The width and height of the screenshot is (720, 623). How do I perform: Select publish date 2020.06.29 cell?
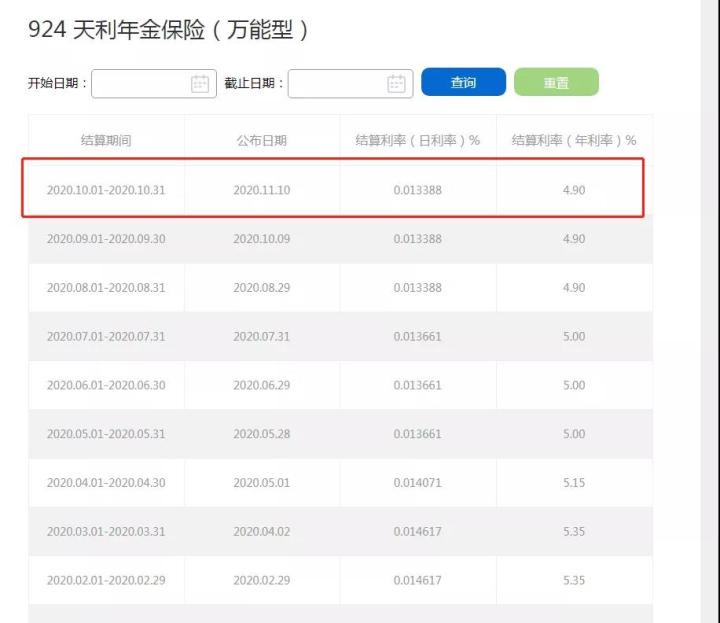point(262,385)
